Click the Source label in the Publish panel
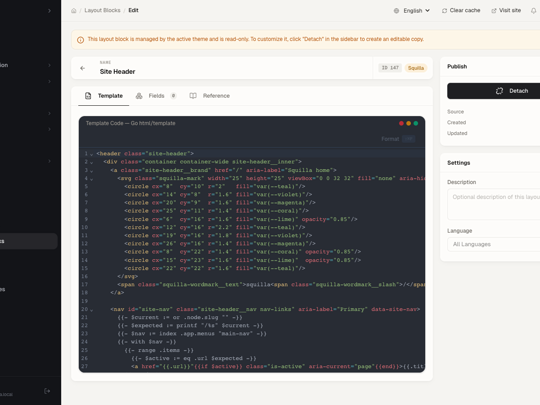This screenshot has width=540, height=405. (455, 112)
